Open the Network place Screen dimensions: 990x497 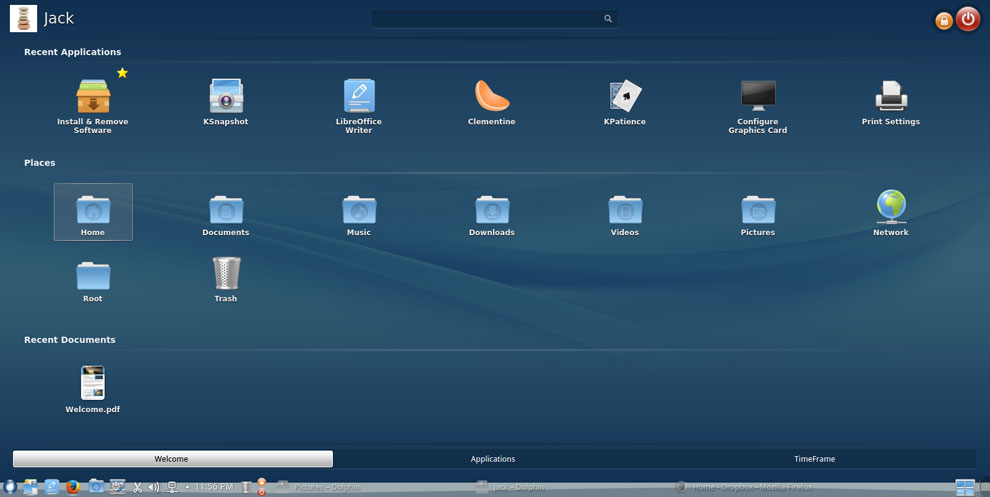pos(891,213)
